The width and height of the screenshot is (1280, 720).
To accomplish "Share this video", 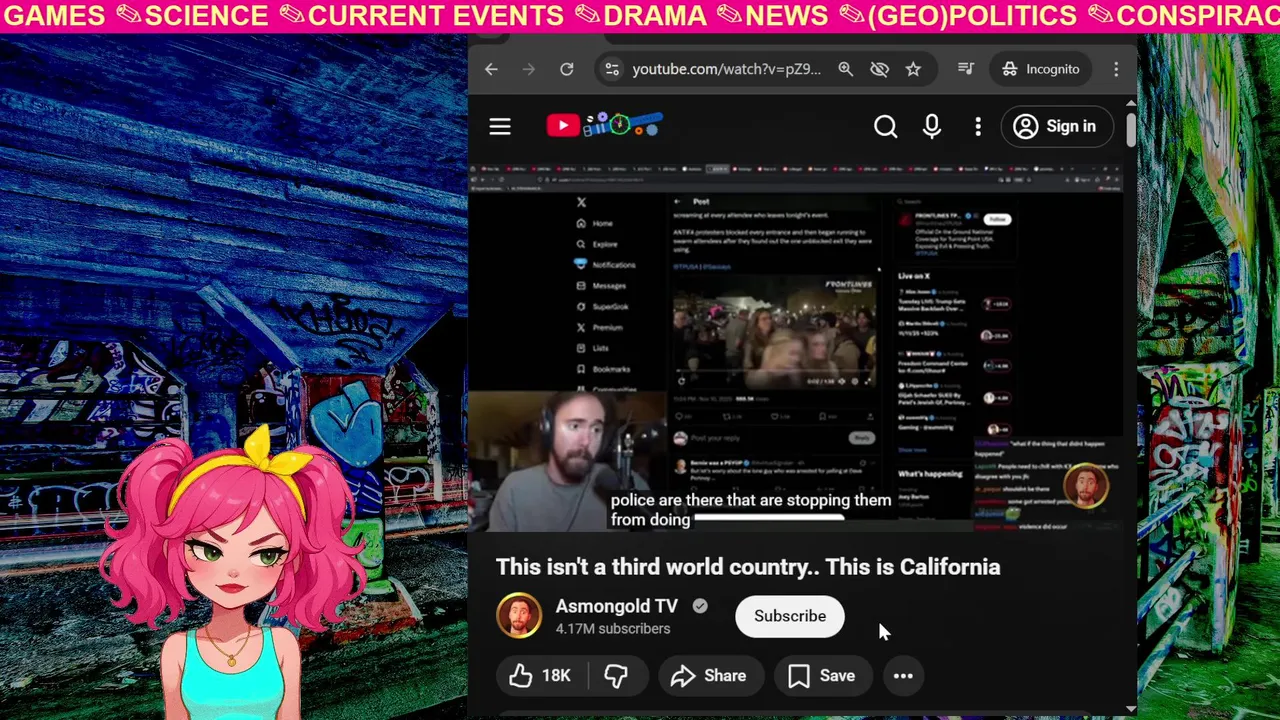I will pyautogui.click(x=709, y=676).
